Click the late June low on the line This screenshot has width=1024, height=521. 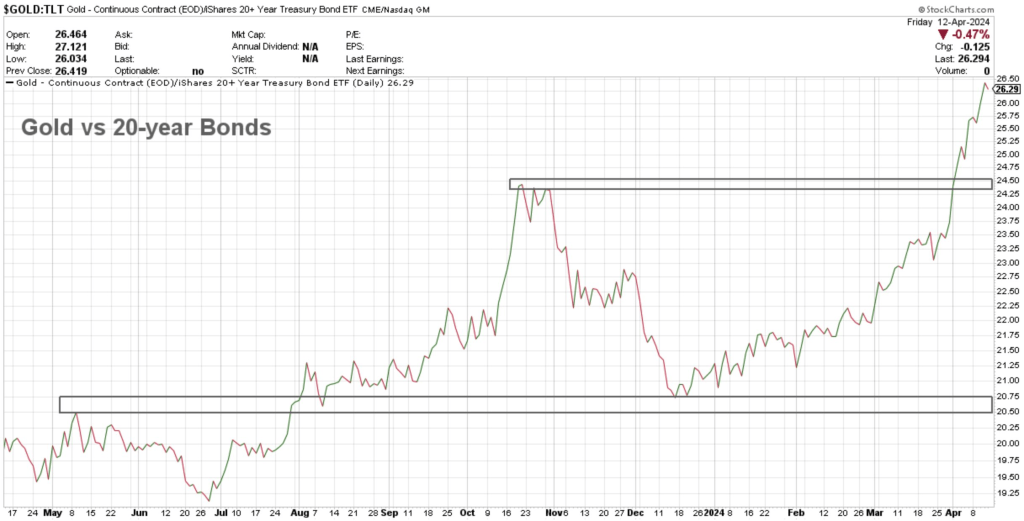(x=209, y=500)
